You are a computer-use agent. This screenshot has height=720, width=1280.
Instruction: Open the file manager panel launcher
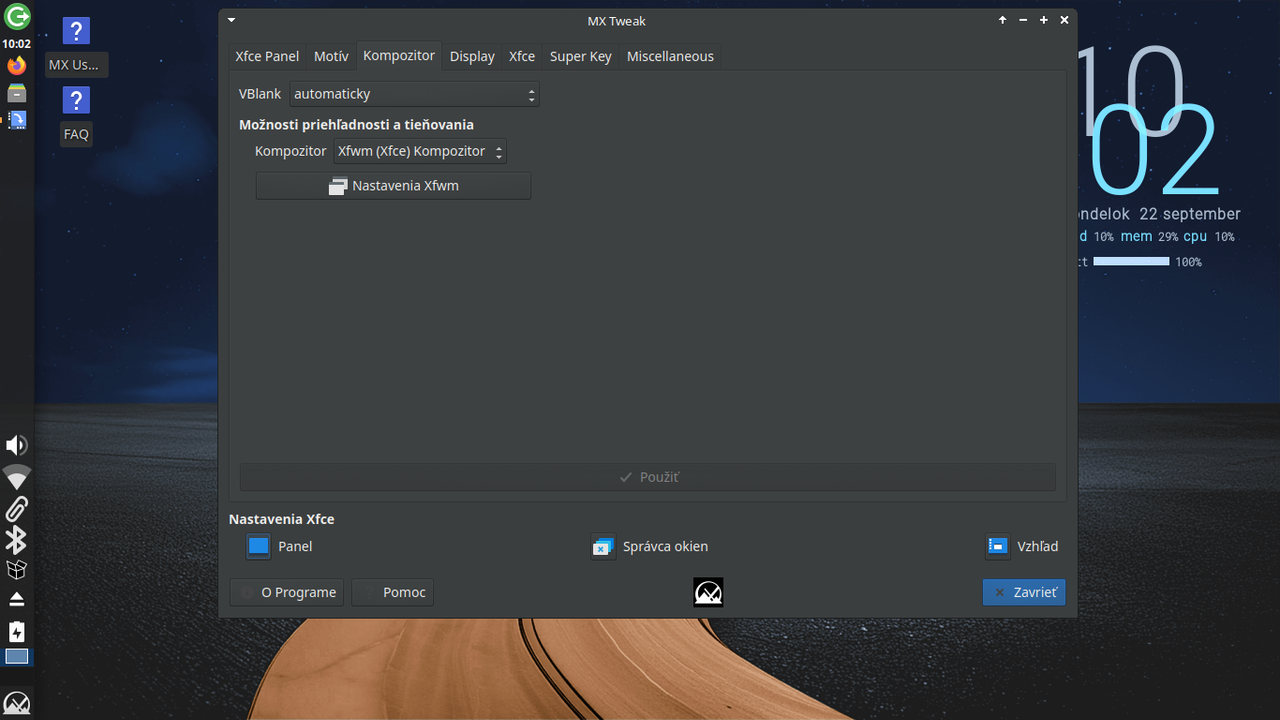(x=17, y=93)
